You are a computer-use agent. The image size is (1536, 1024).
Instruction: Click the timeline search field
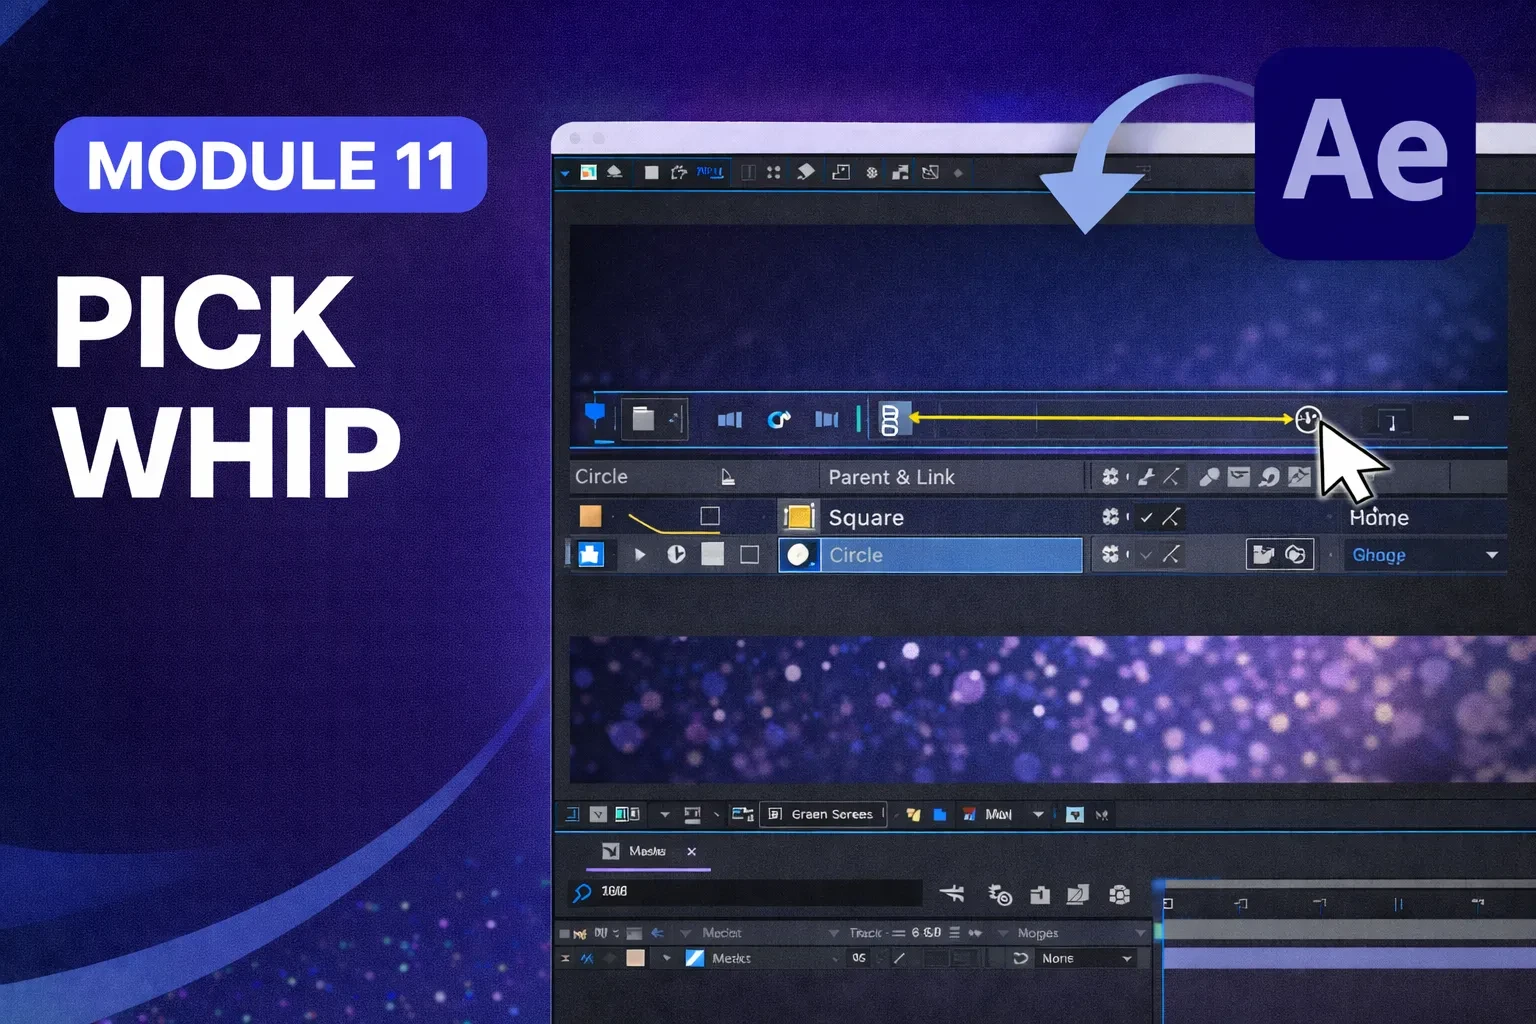click(745, 892)
